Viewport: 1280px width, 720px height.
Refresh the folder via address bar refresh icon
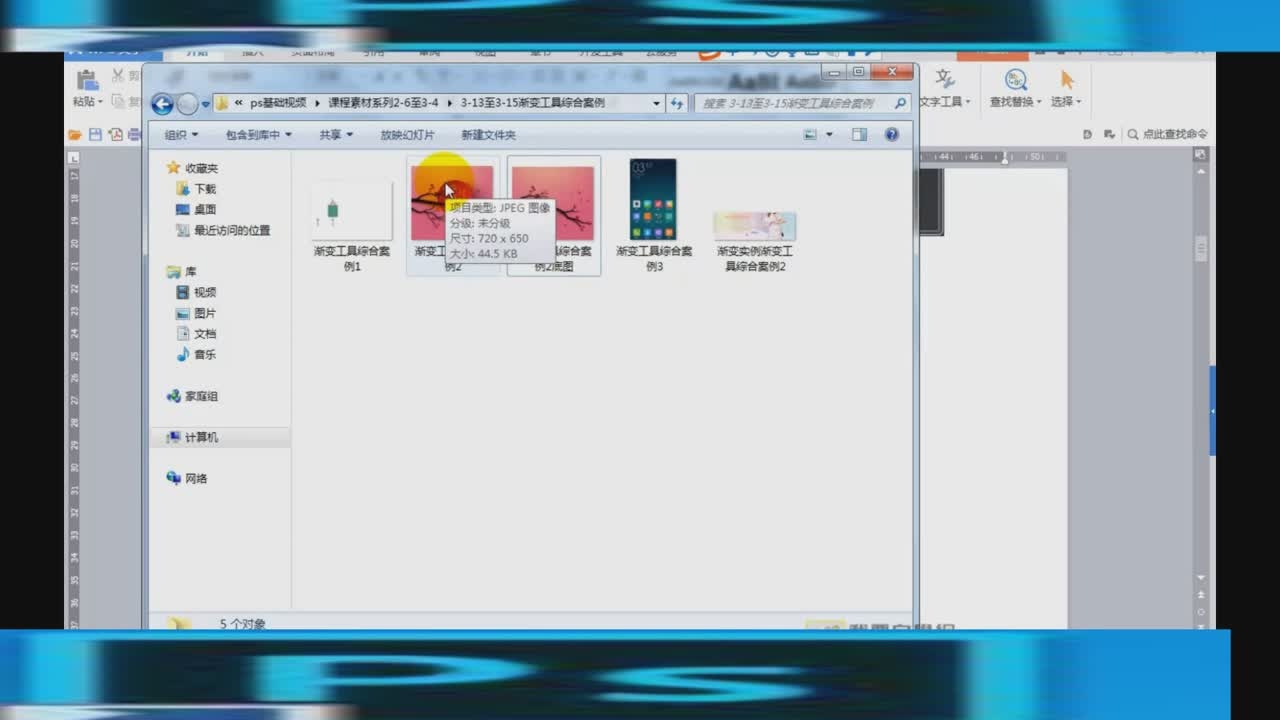(x=677, y=103)
